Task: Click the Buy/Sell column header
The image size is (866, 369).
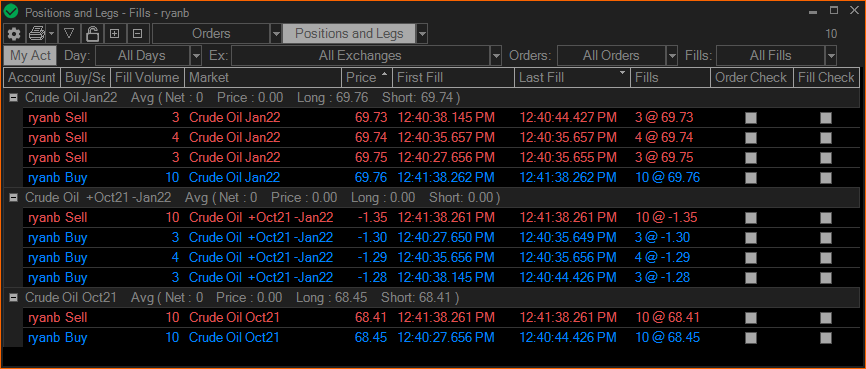Action: point(85,77)
